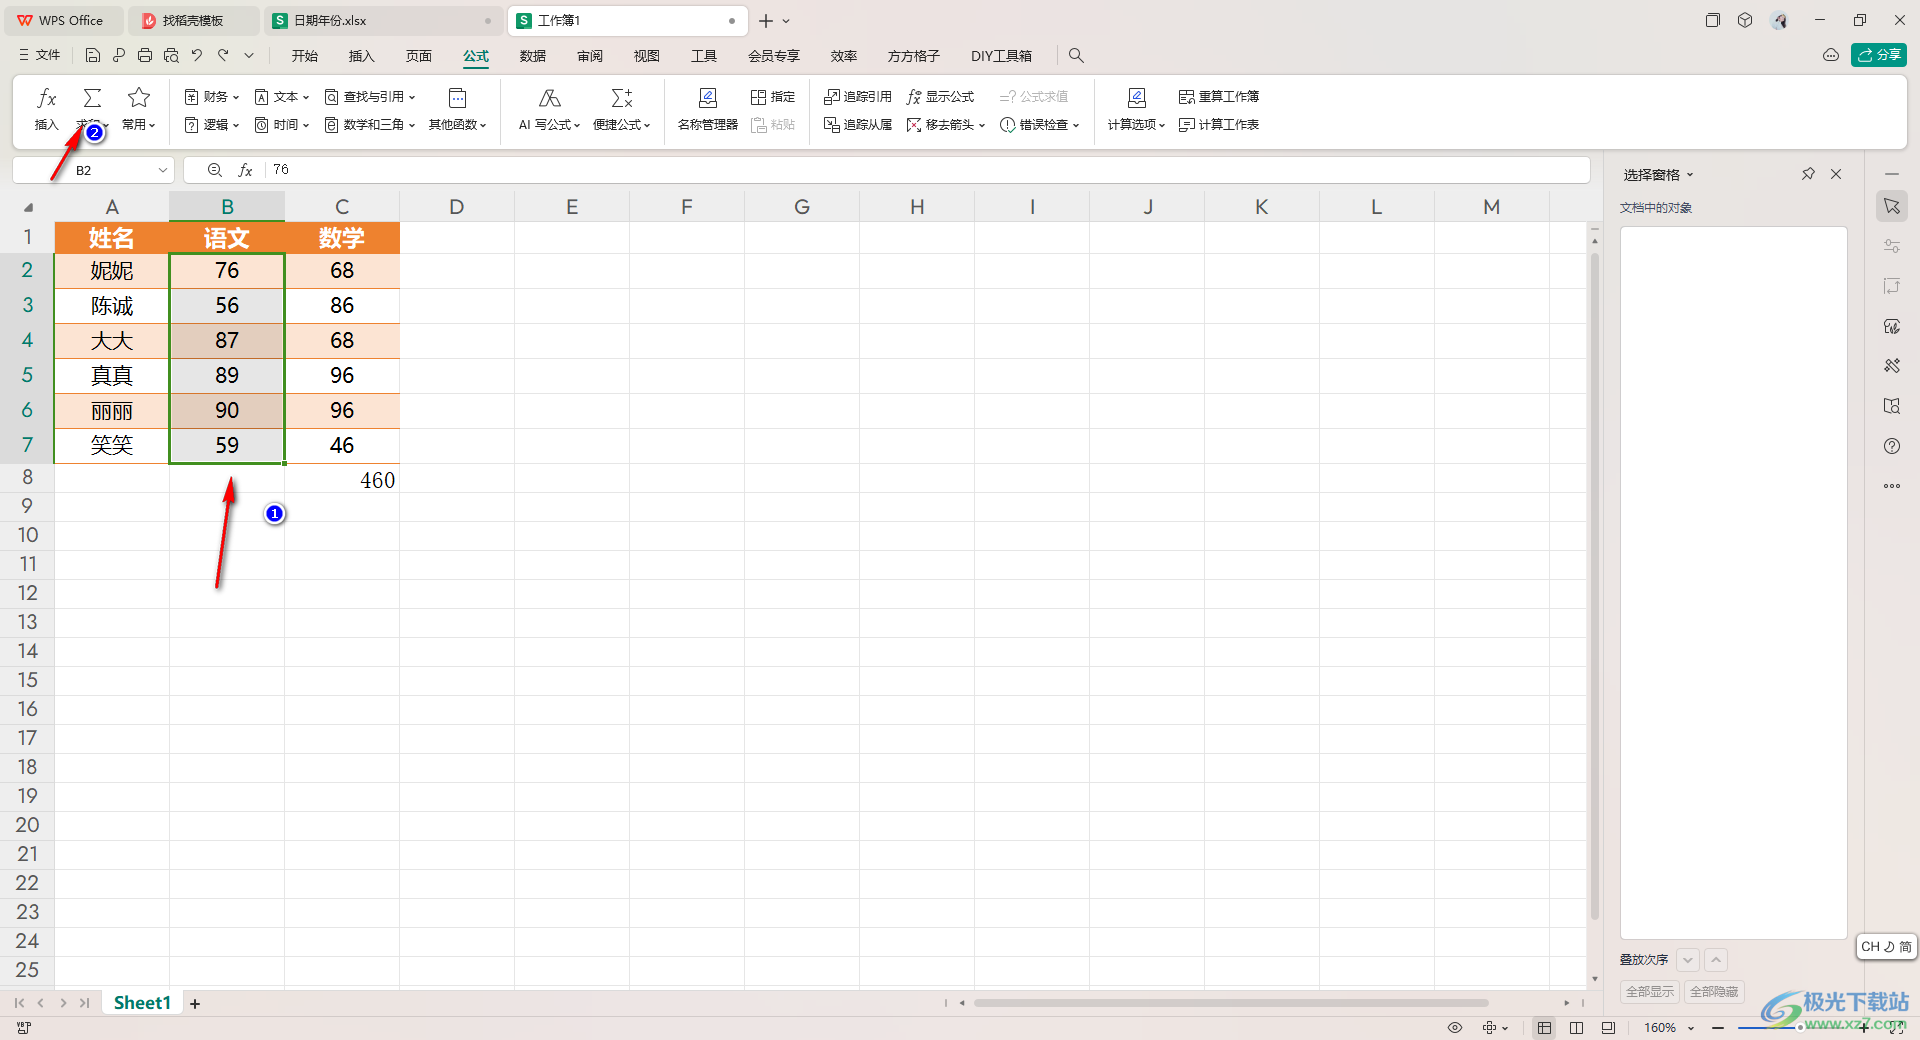Click the save icon in quick toolbar
This screenshot has height=1040, width=1920.
coord(93,56)
